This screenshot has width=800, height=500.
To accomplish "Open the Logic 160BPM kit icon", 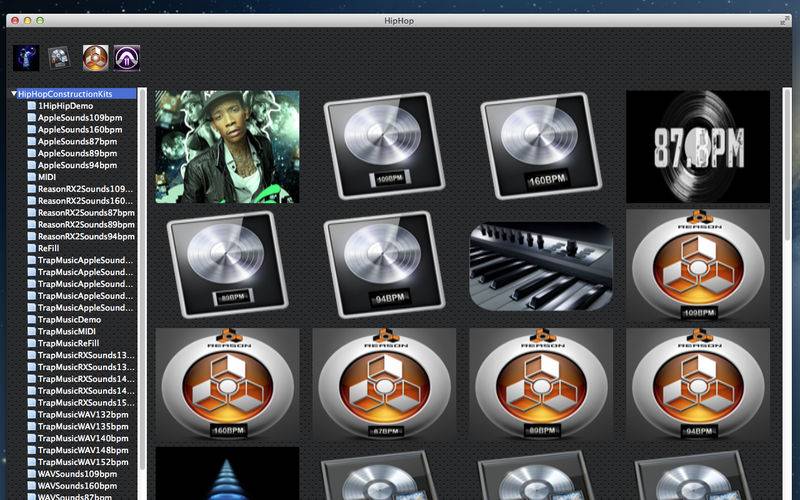I will 541,145.
